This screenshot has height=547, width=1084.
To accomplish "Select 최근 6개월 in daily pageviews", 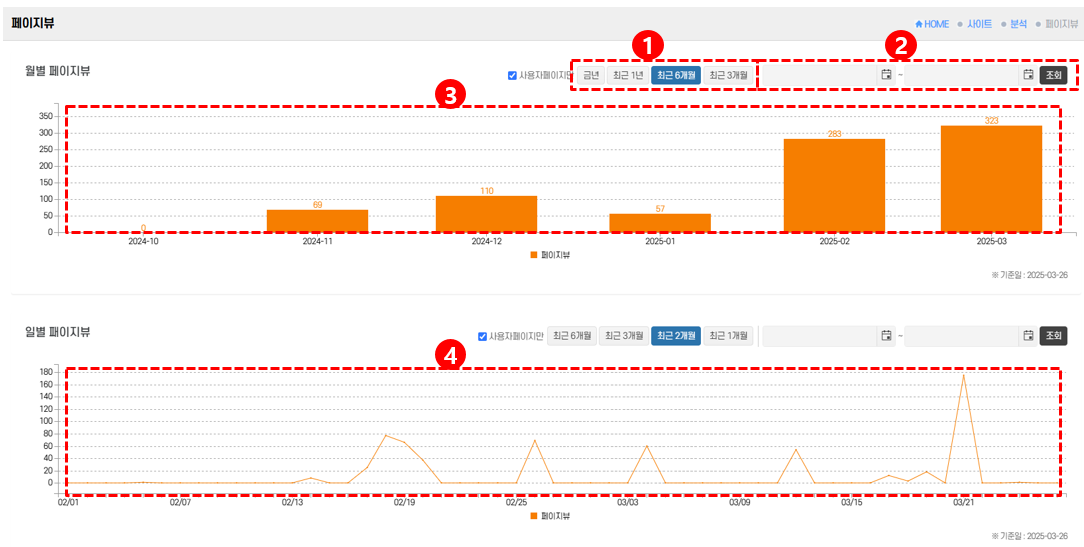I will tap(572, 336).
